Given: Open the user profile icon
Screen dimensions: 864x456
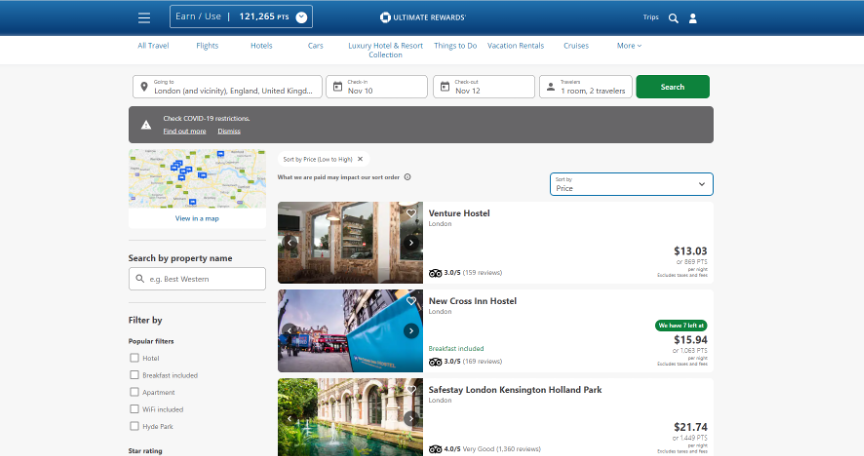Looking at the screenshot, I should point(693,18).
